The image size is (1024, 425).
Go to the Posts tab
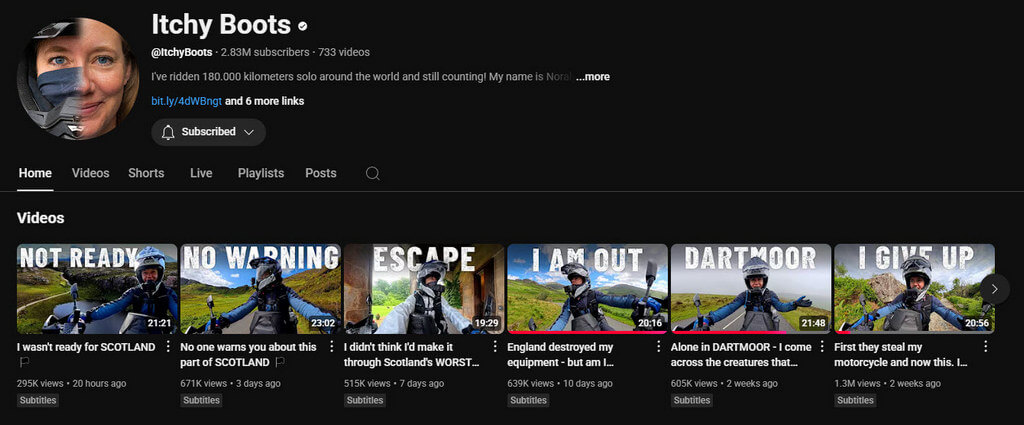[x=321, y=173]
